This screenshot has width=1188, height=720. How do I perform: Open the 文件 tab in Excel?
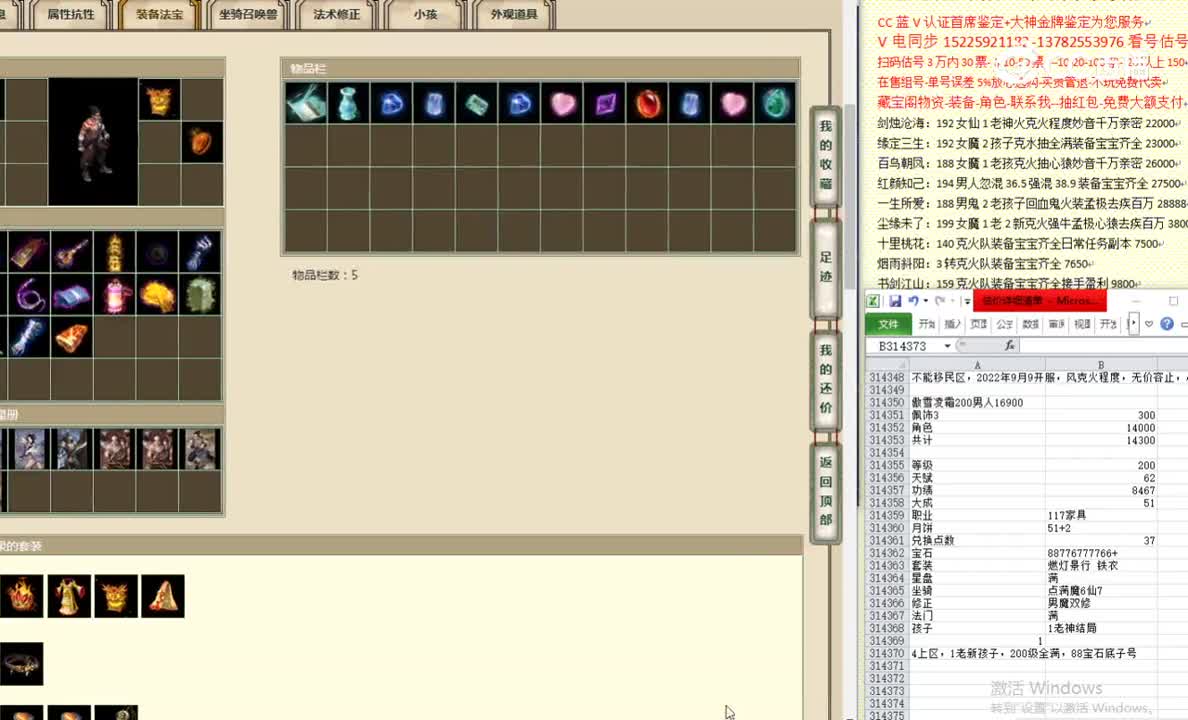pyautogui.click(x=890, y=324)
